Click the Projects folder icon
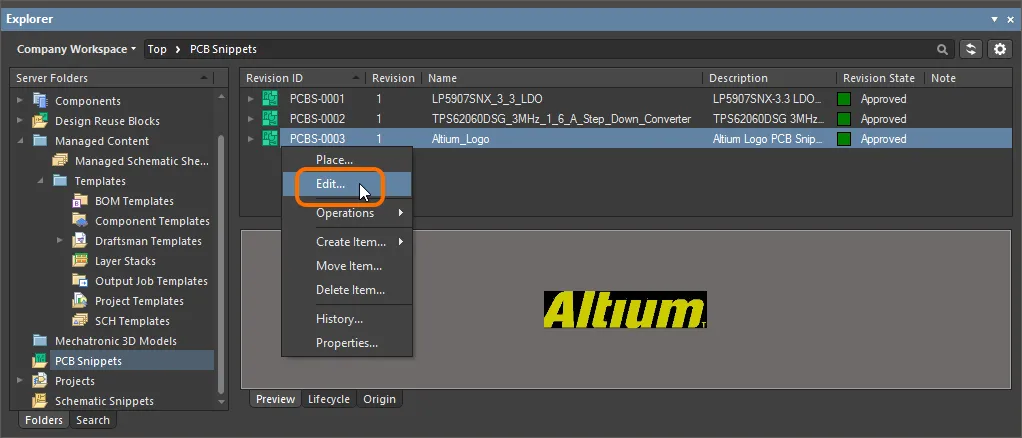1022x438 pixels. coord(40,381)
